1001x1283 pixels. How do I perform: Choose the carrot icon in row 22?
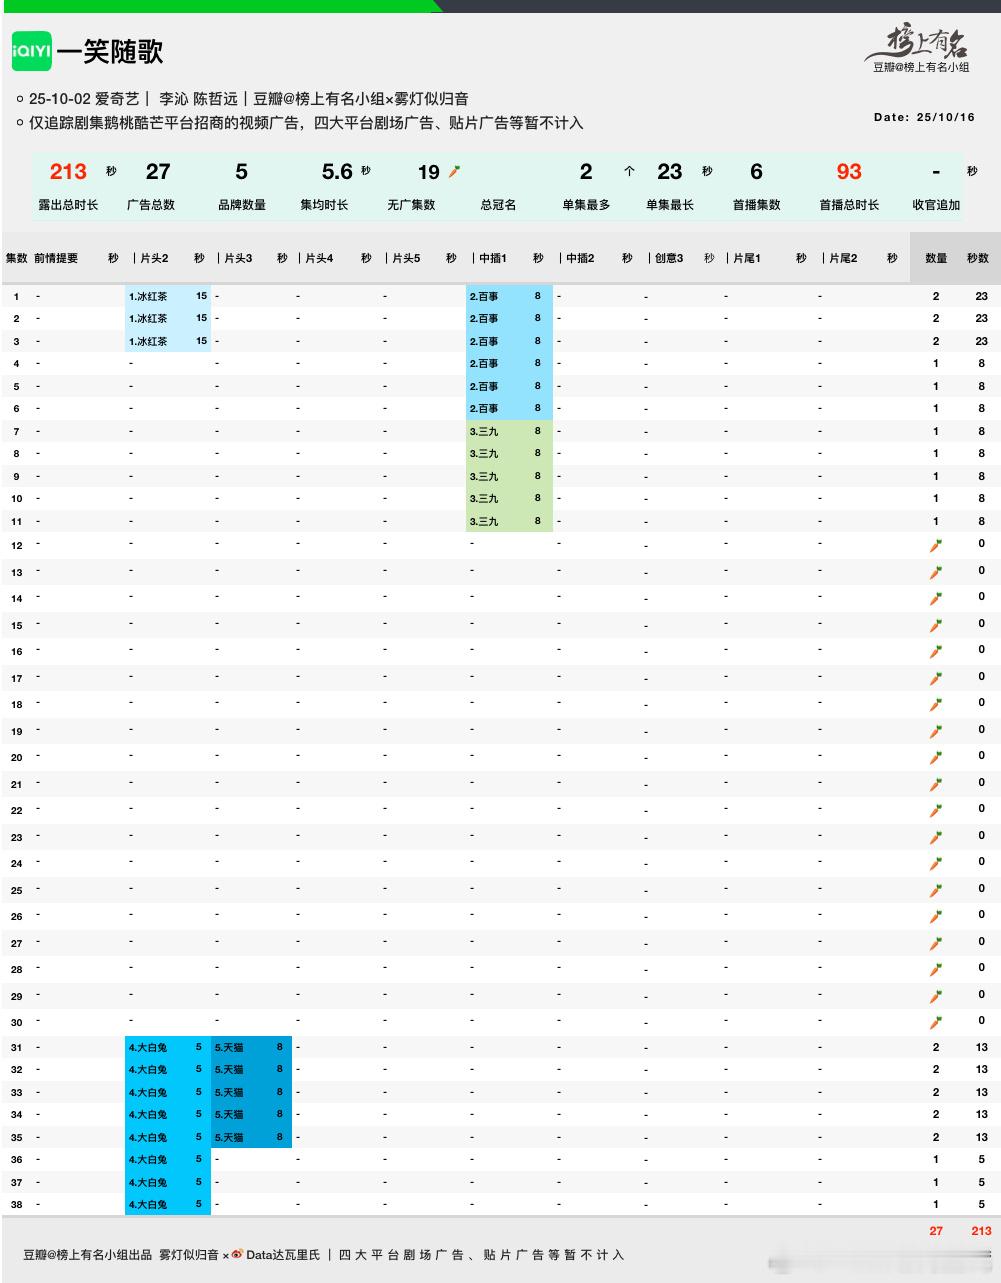[x=936, y=810]
